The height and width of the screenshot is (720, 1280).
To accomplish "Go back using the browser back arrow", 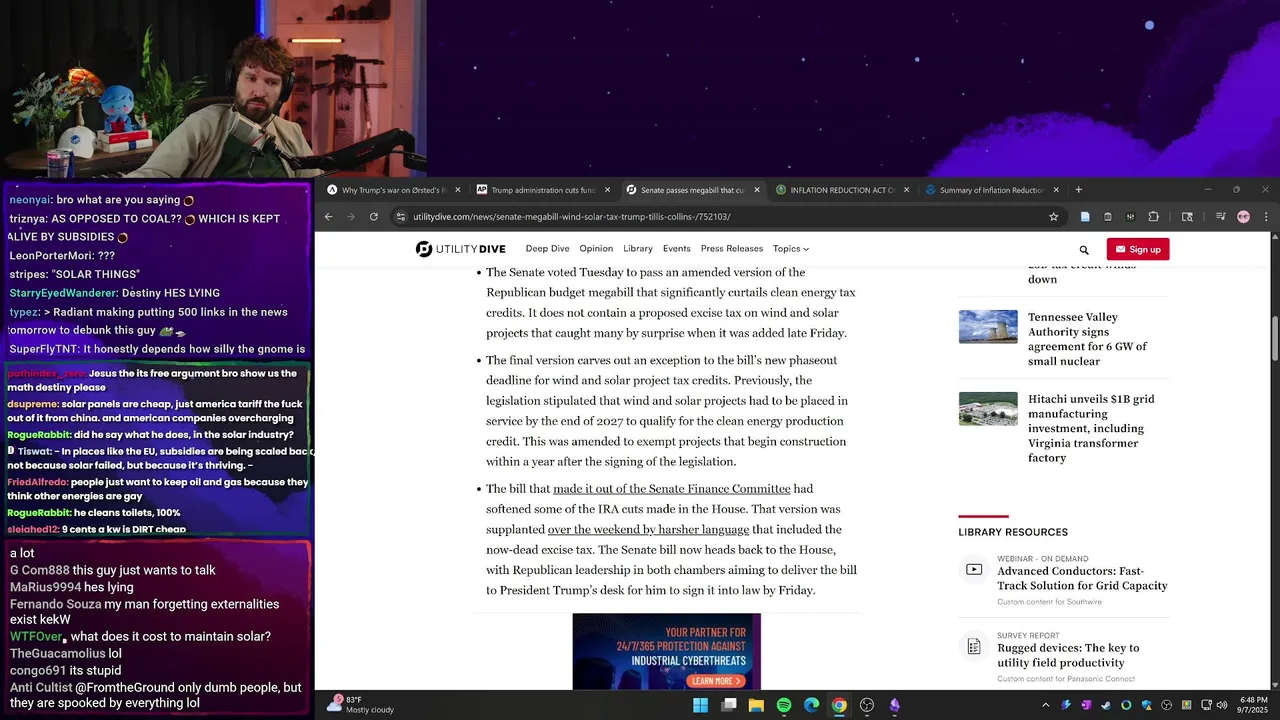I will coord(328,217).
